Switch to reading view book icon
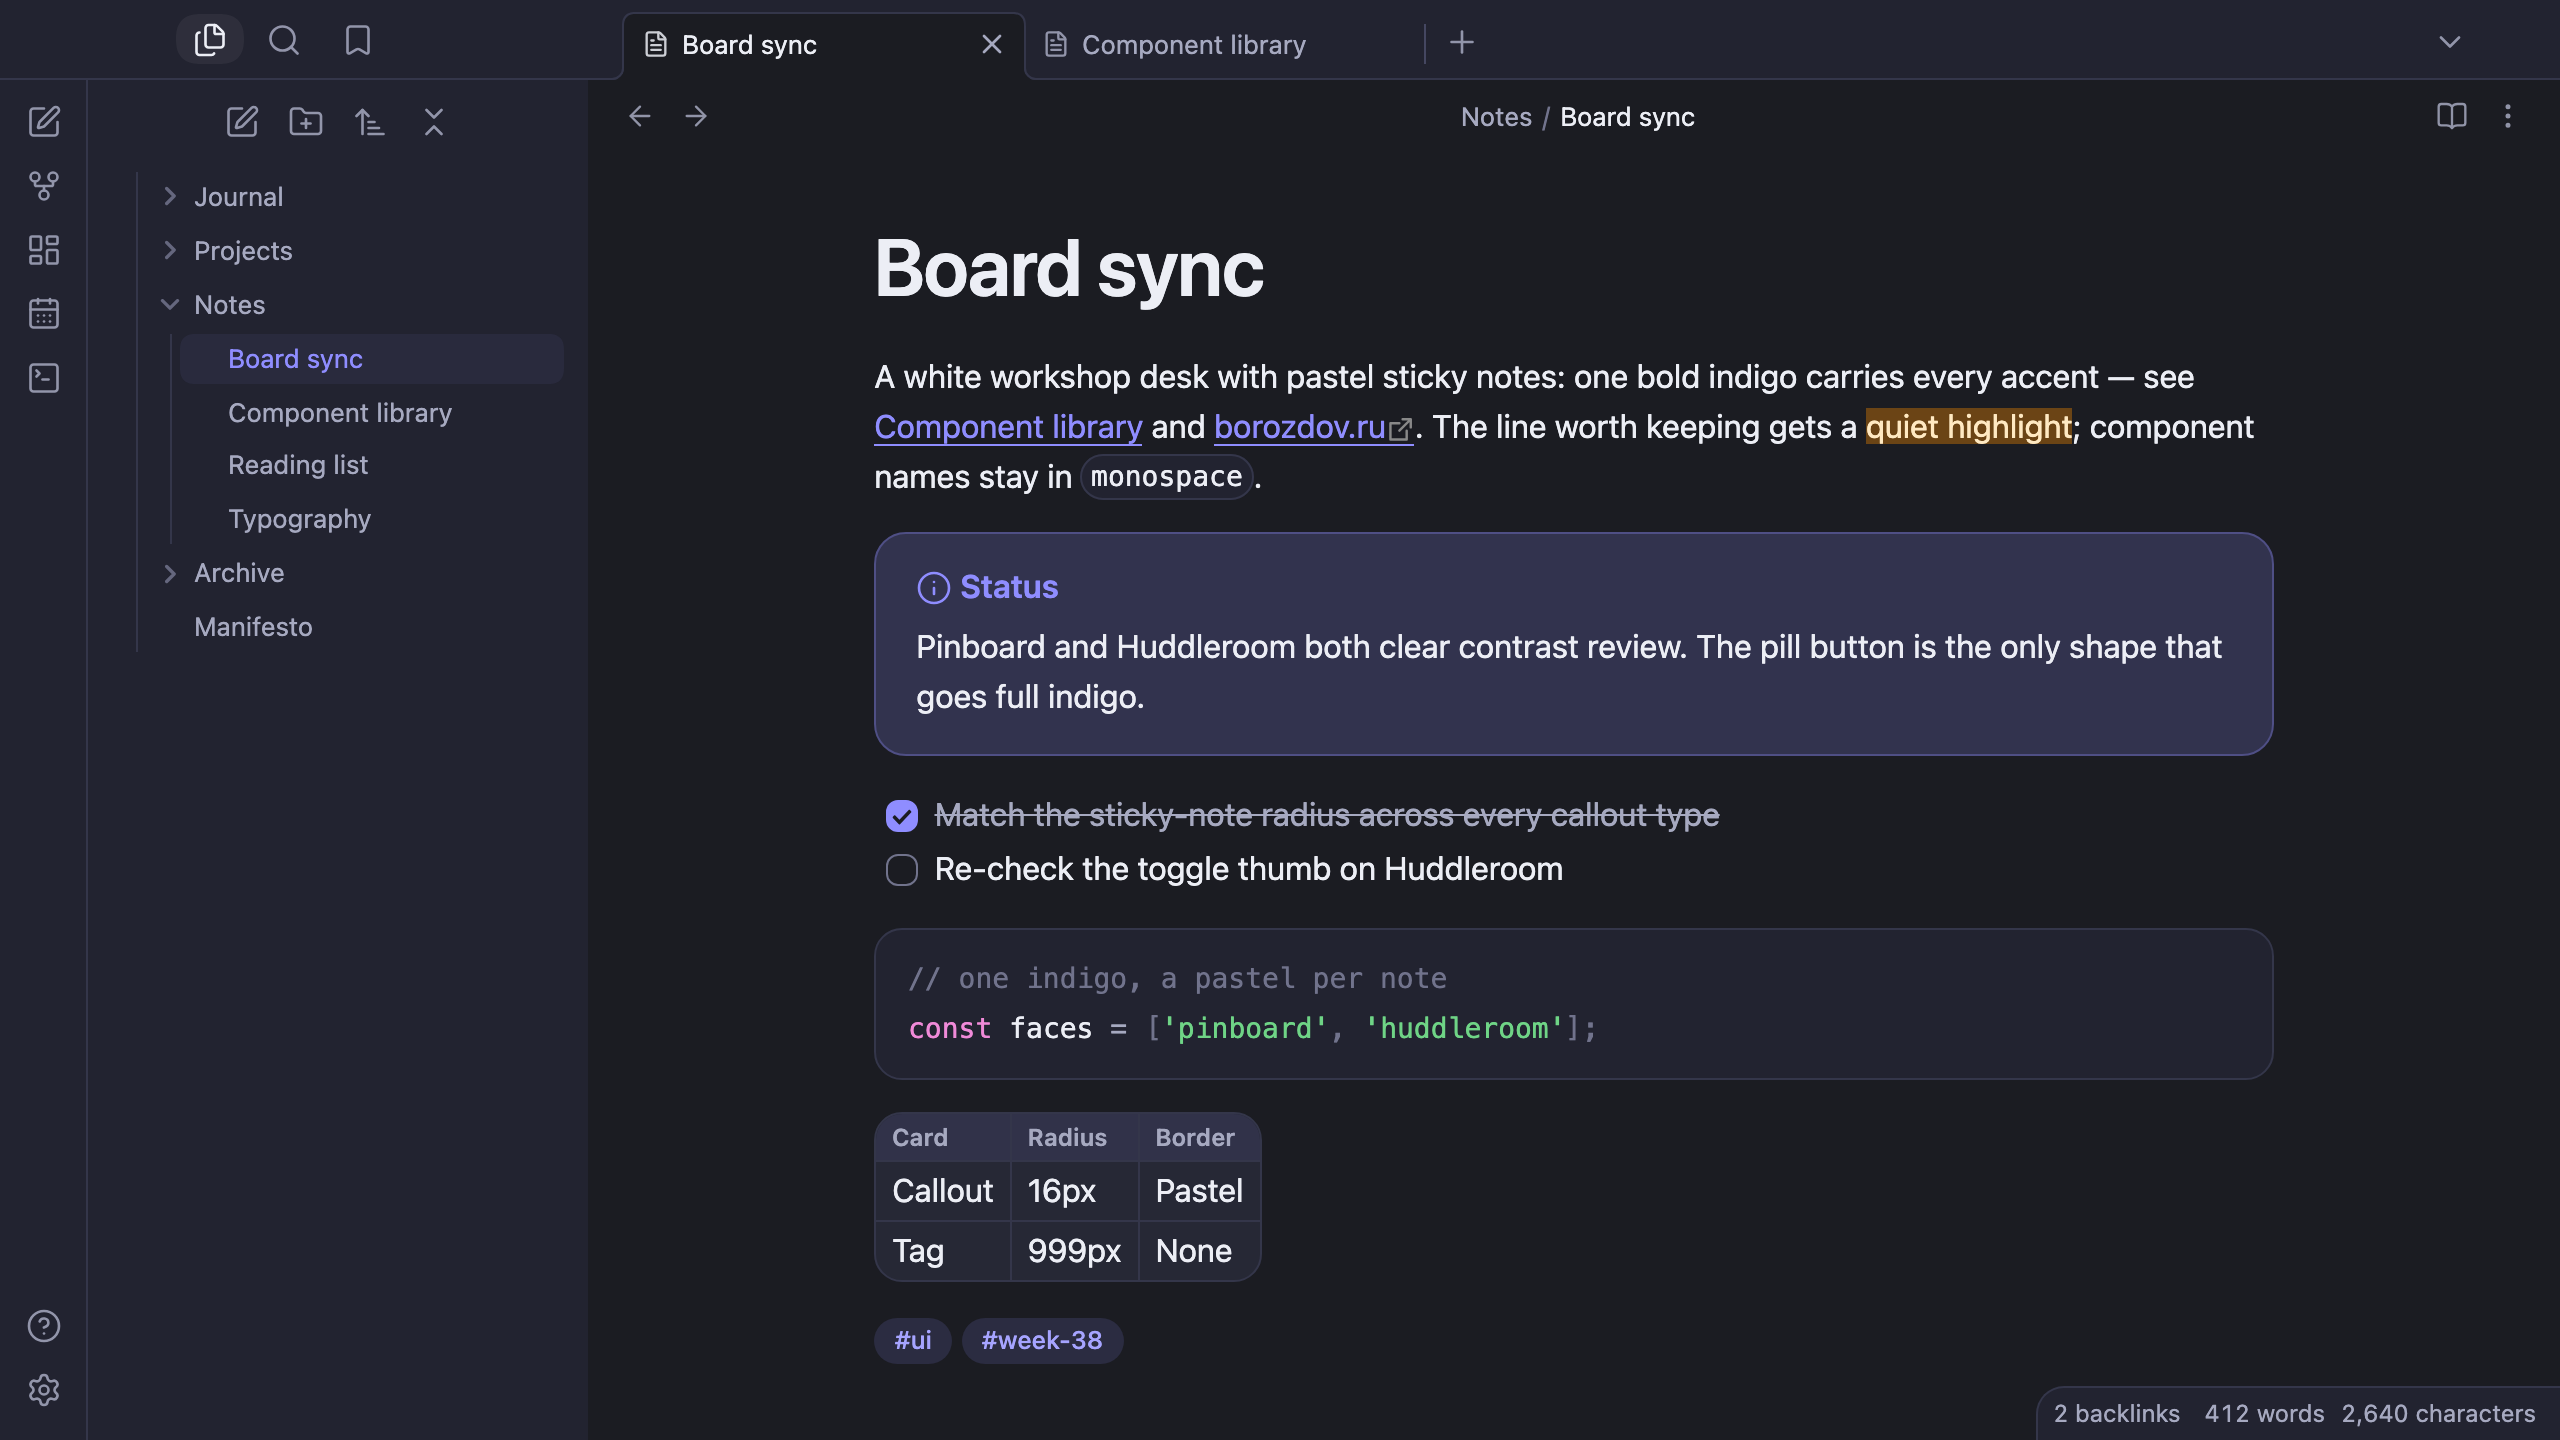 pos(2452,116)
